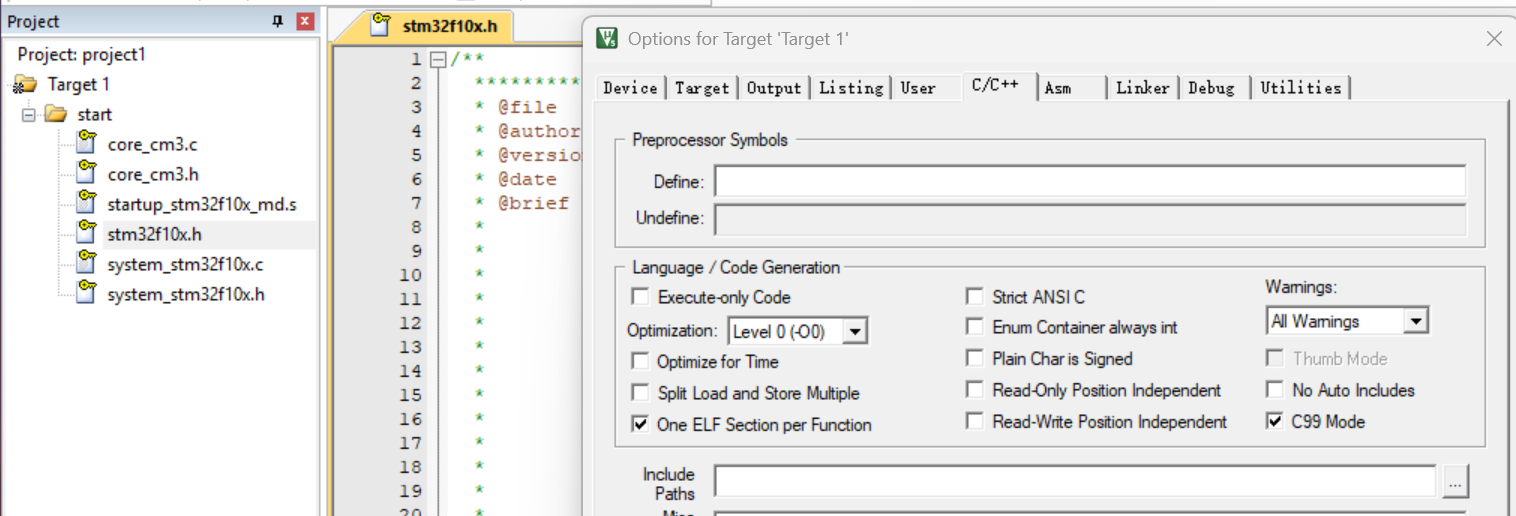This screenshot has height=516, width=1516.
Task: Click the file icon beside stm32f10x.h in the tree
Action: [87, 233]
